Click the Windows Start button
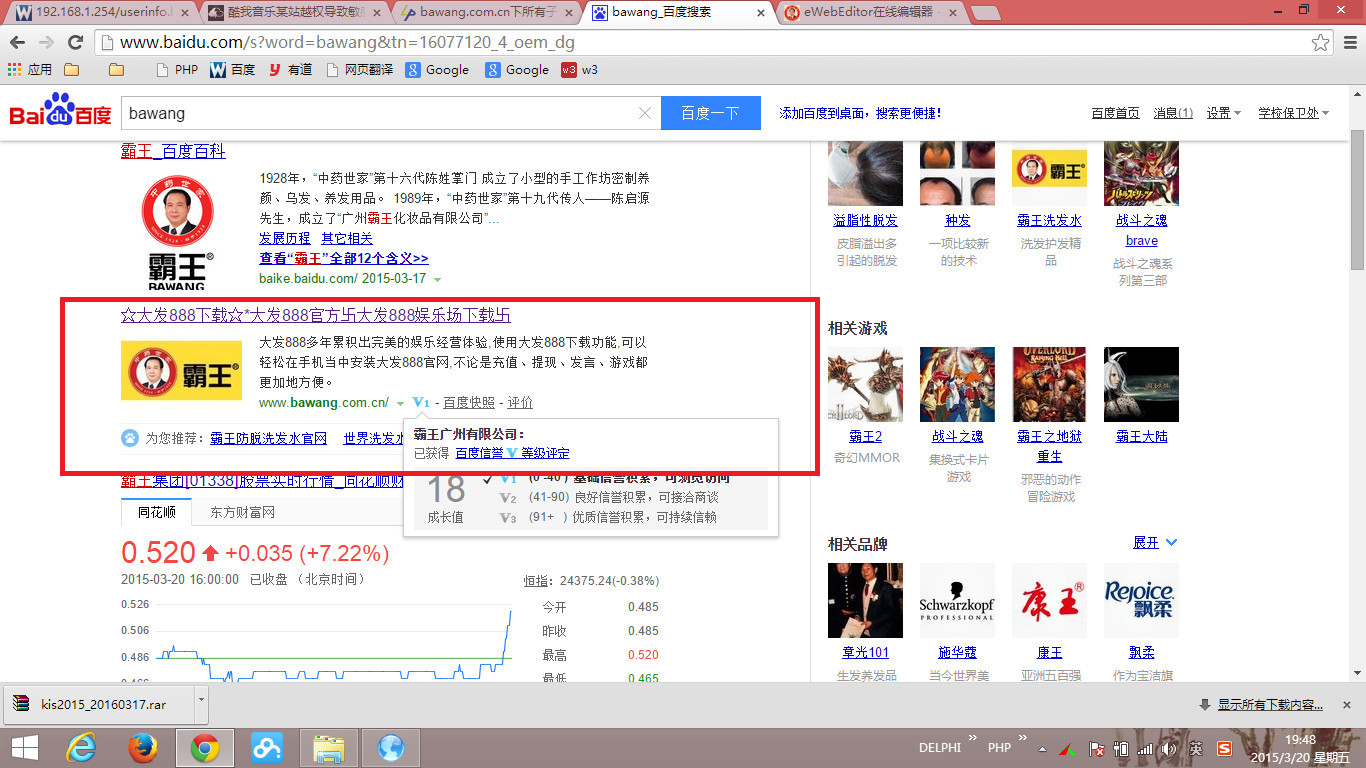Viewport: 1366px width, 768px height. click(x=24, y=747)
